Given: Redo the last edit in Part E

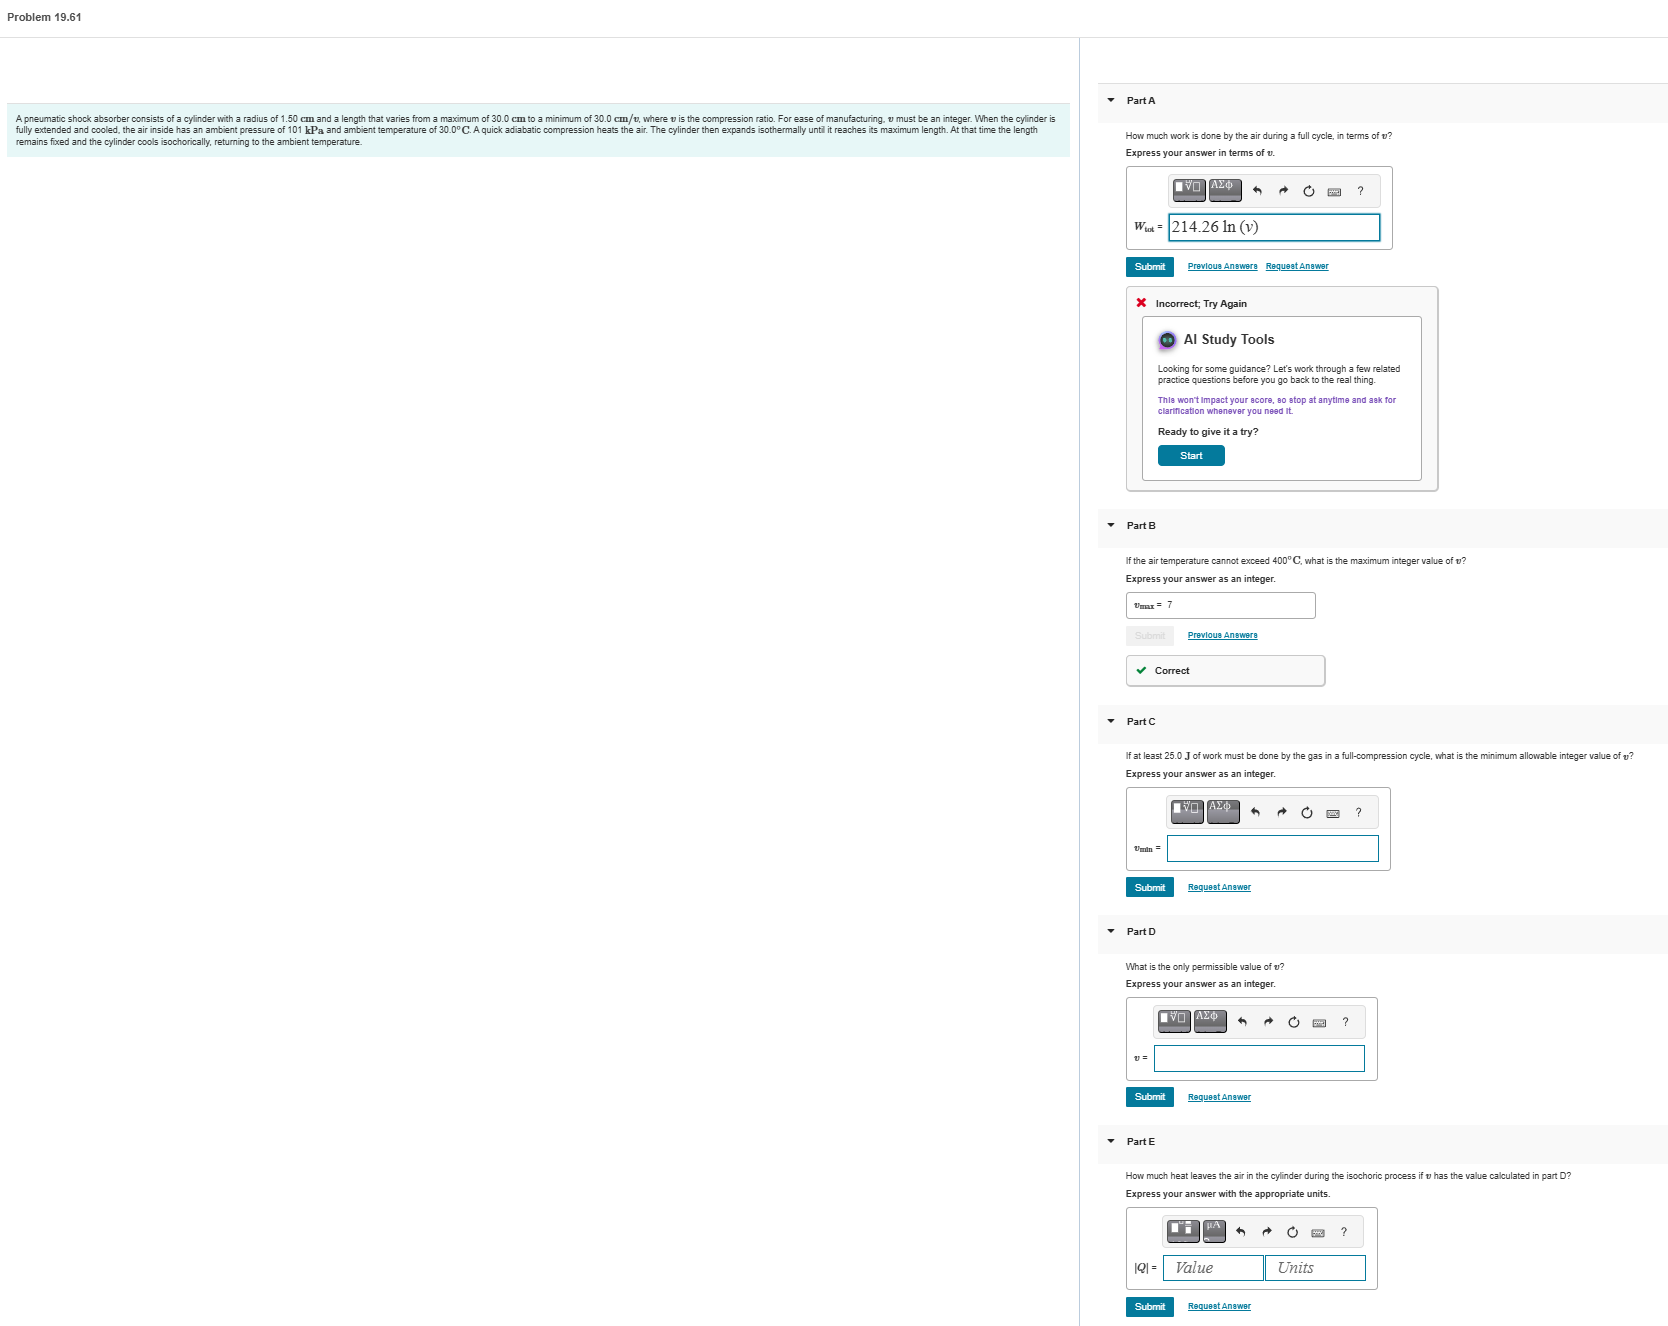Looking at the screenshot, I should click(1266, 1232).
